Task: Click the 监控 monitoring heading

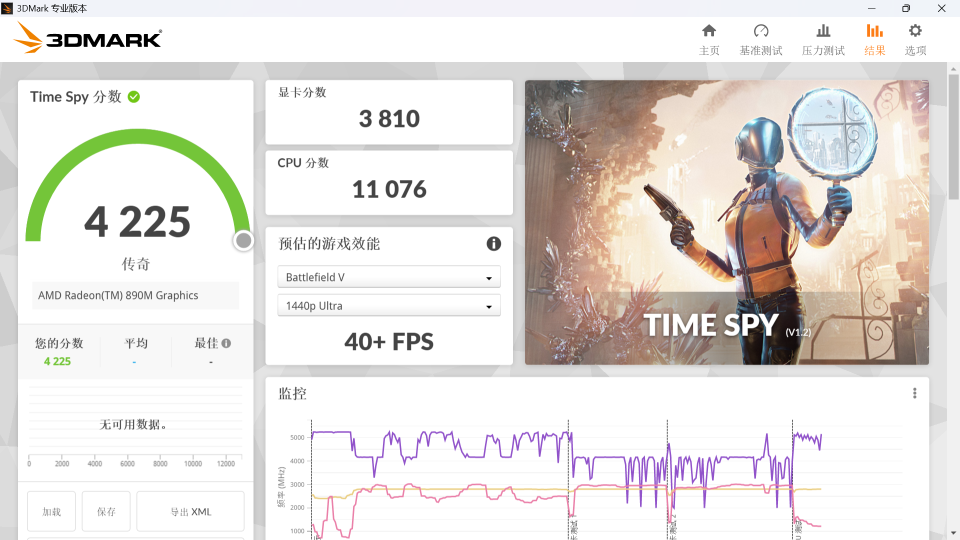Action: click(292, 393)
